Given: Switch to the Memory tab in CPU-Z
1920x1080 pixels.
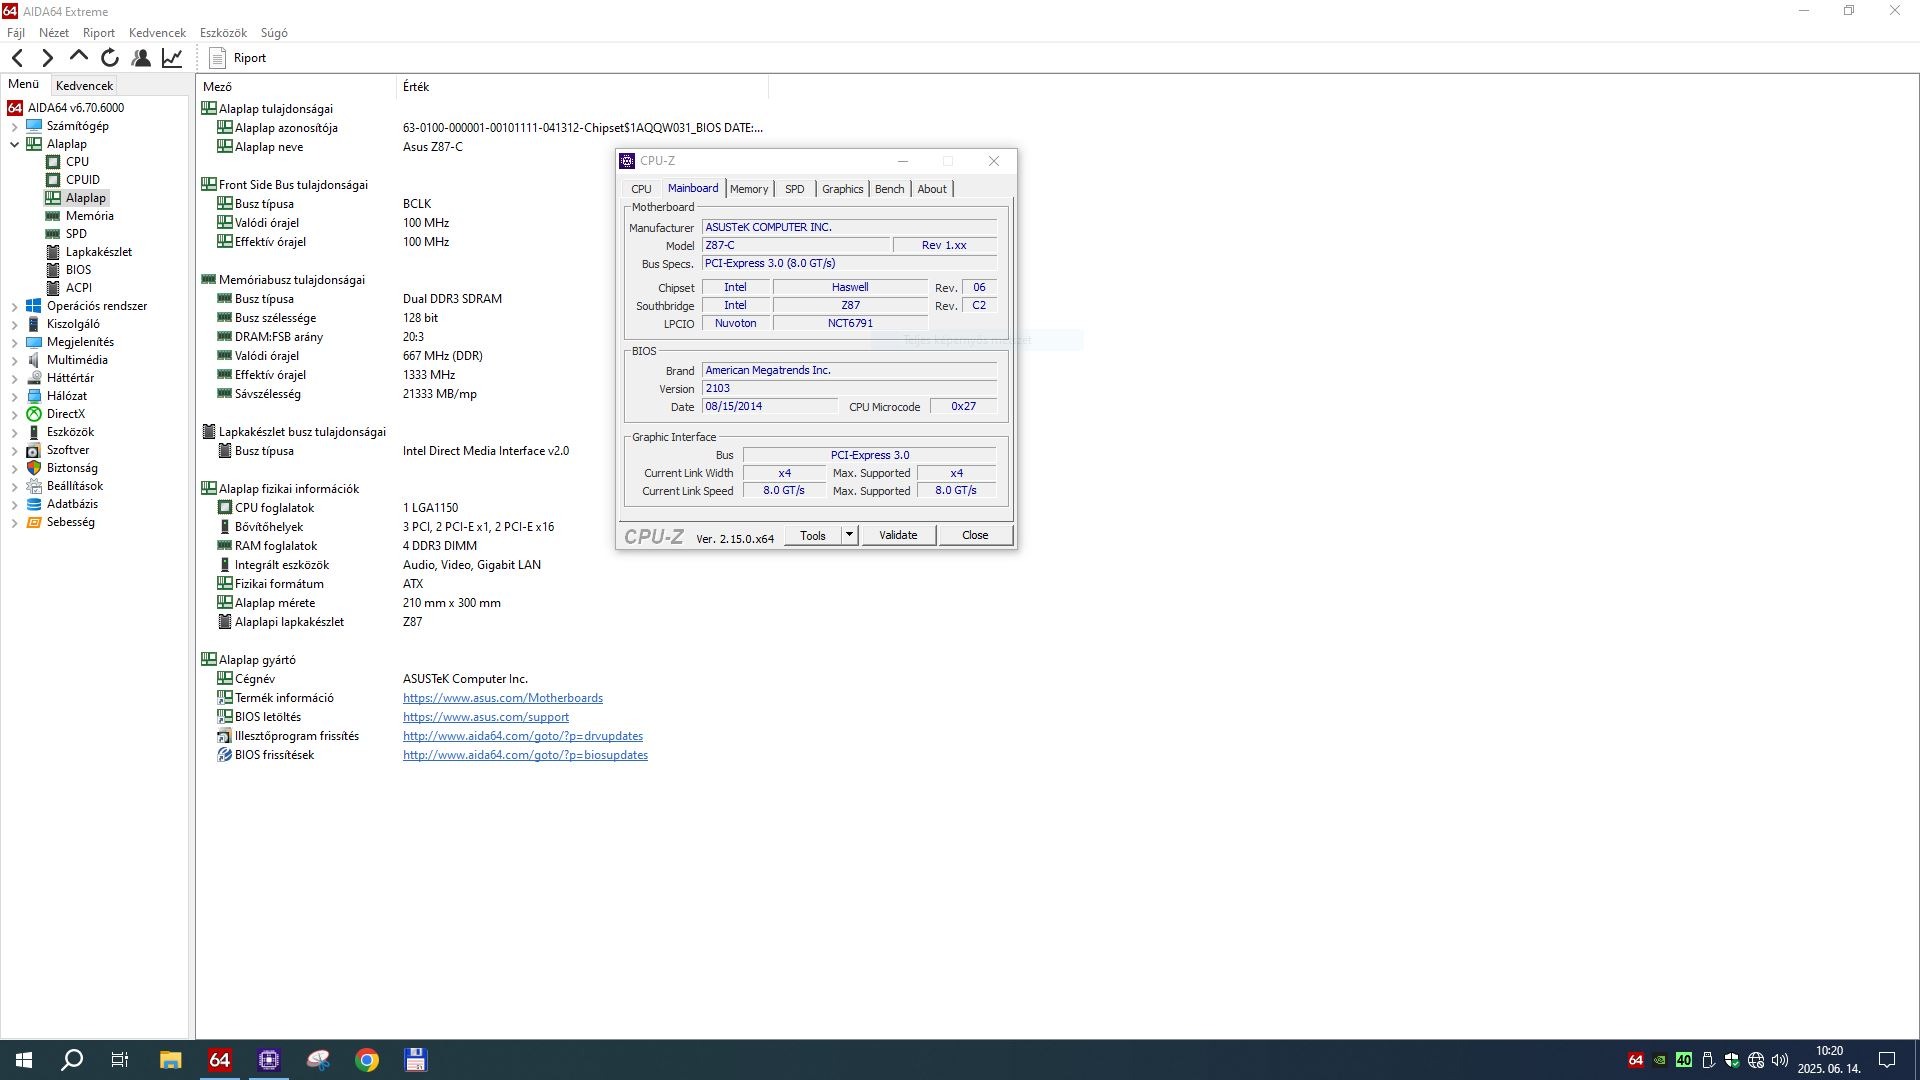Looking at the screenshot, I should point(749,189).
